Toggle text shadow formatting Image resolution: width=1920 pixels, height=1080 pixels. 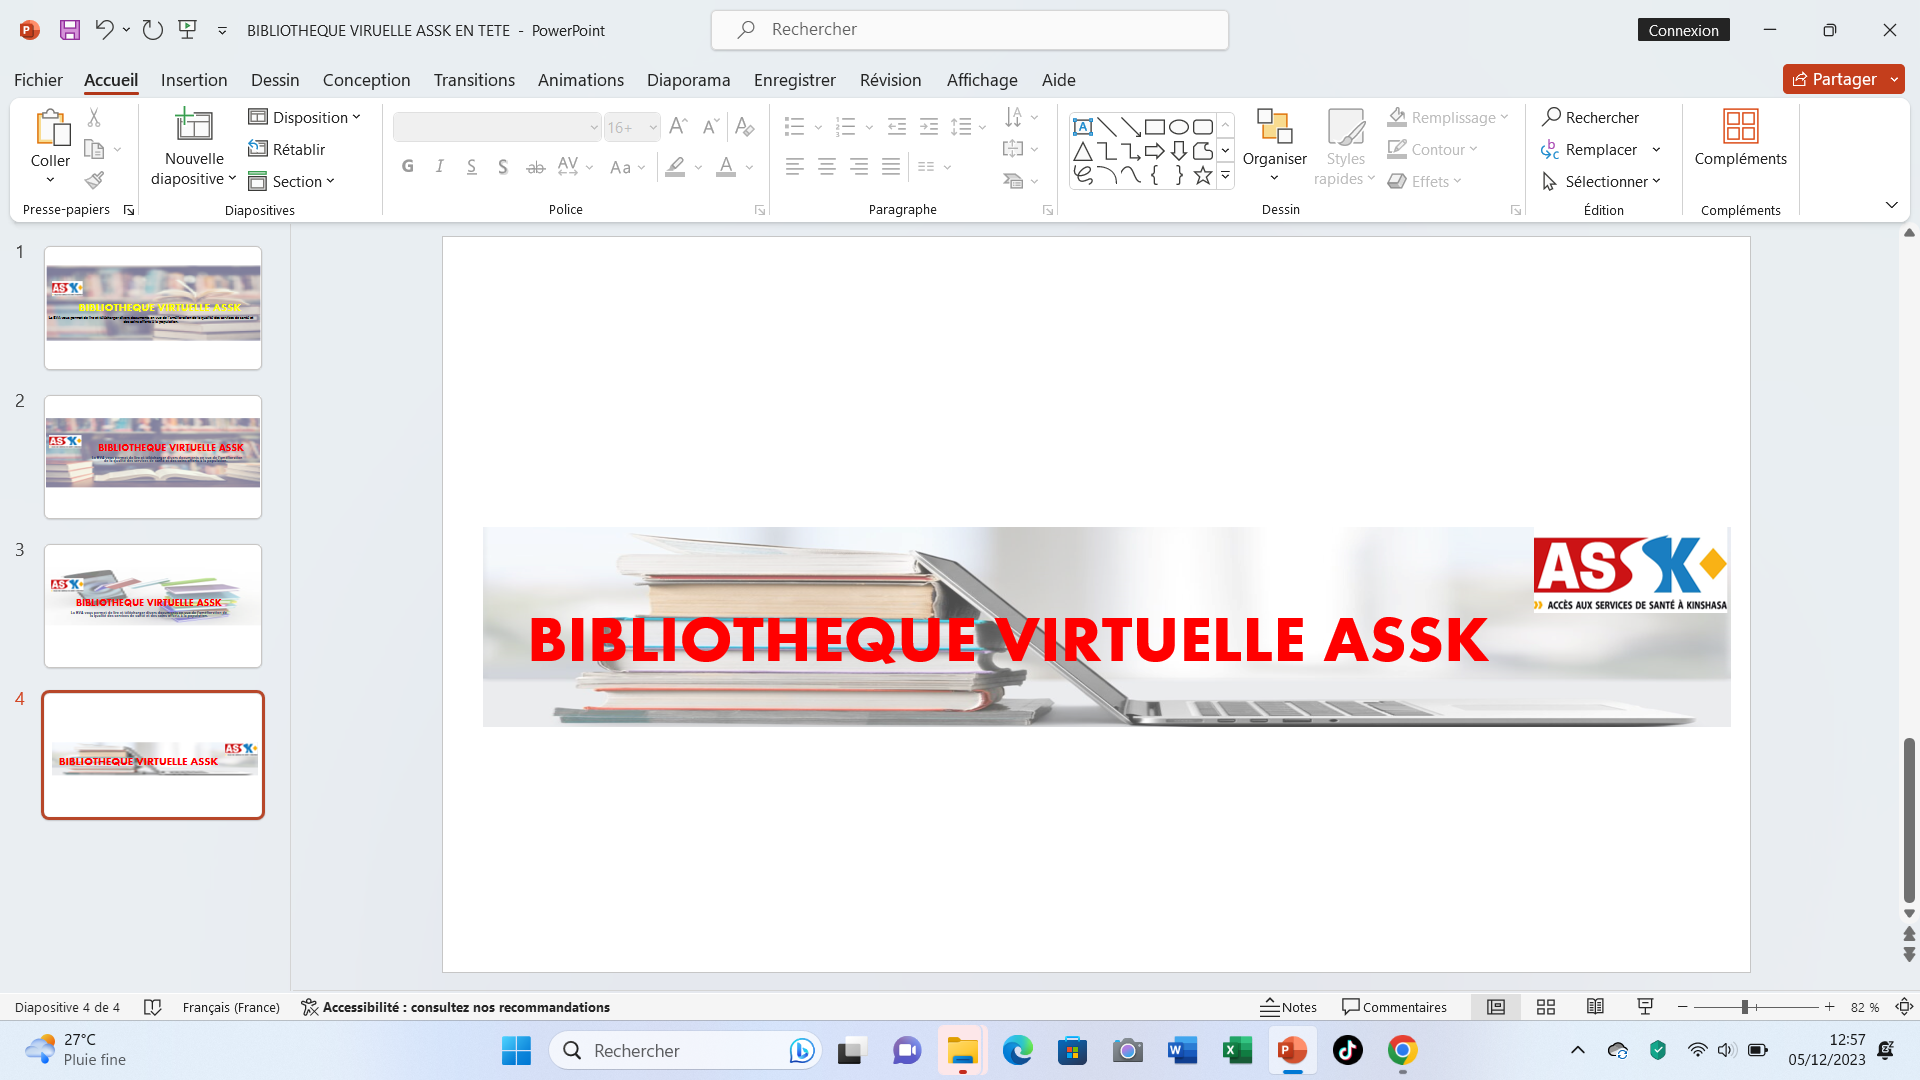click(x=503, y=167)
